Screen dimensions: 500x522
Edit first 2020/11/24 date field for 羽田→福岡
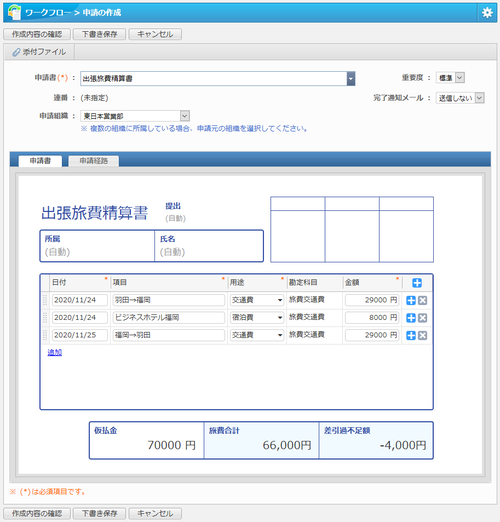(80, 300)
